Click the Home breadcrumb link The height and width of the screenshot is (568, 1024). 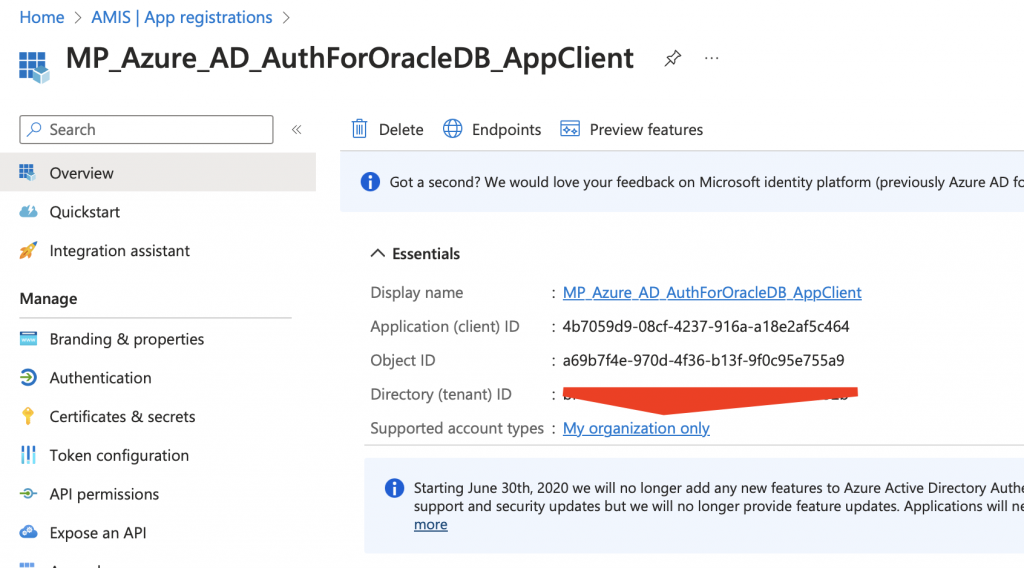[x=42, y=18]
